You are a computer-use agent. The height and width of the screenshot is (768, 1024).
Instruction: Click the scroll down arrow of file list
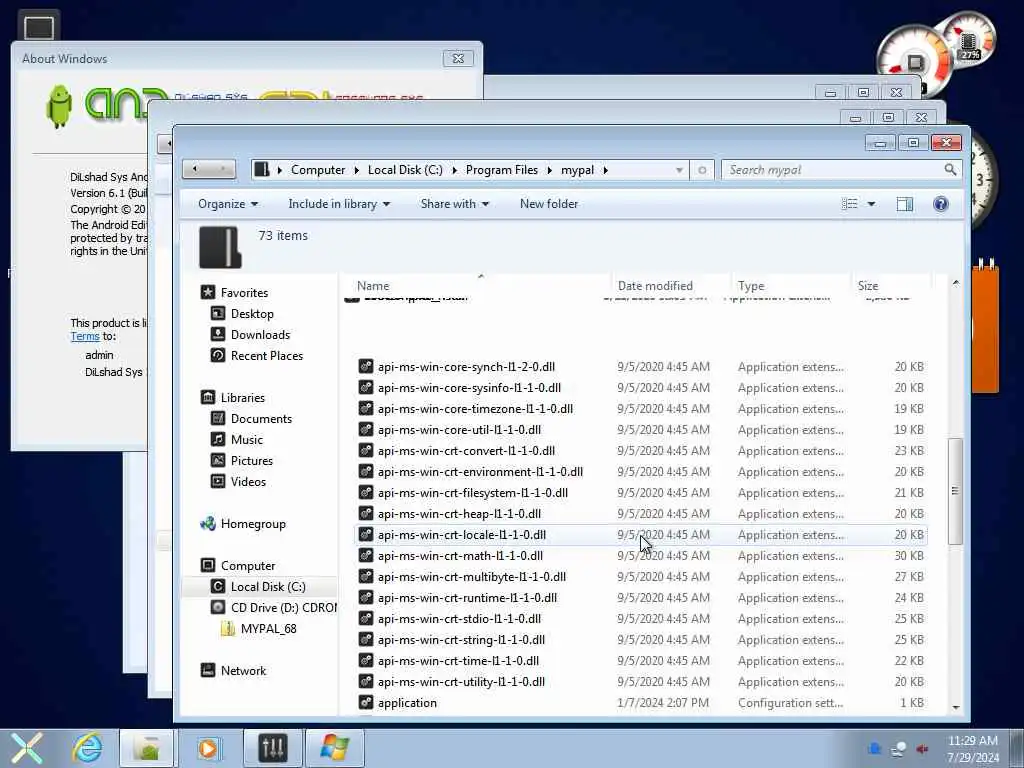tap(955, 707)
